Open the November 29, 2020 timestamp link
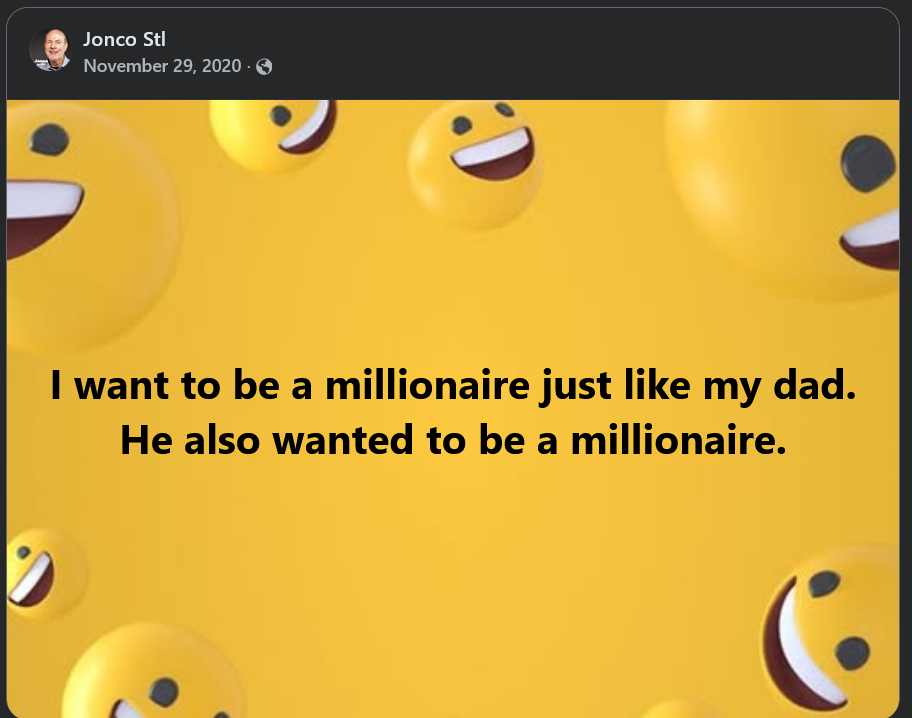The width and height of the screenshot is (912, 718). [162, 66]
